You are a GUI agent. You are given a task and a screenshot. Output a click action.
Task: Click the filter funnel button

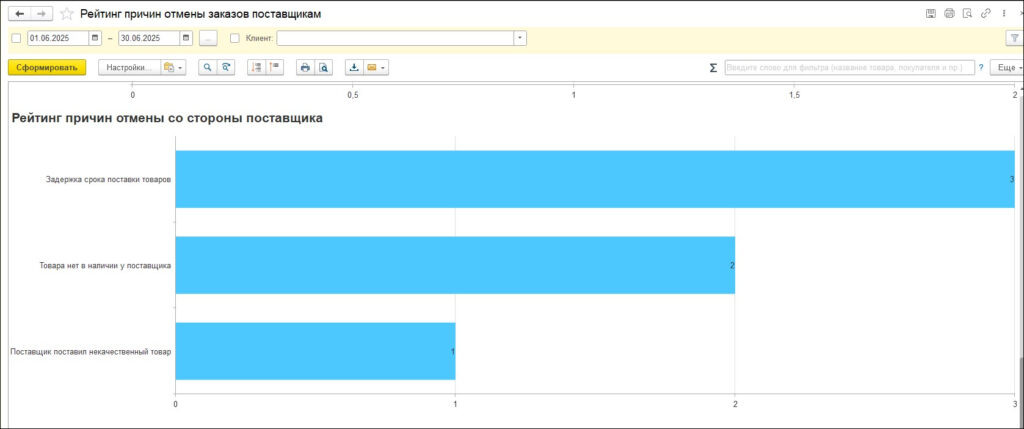pos(1014,39)
